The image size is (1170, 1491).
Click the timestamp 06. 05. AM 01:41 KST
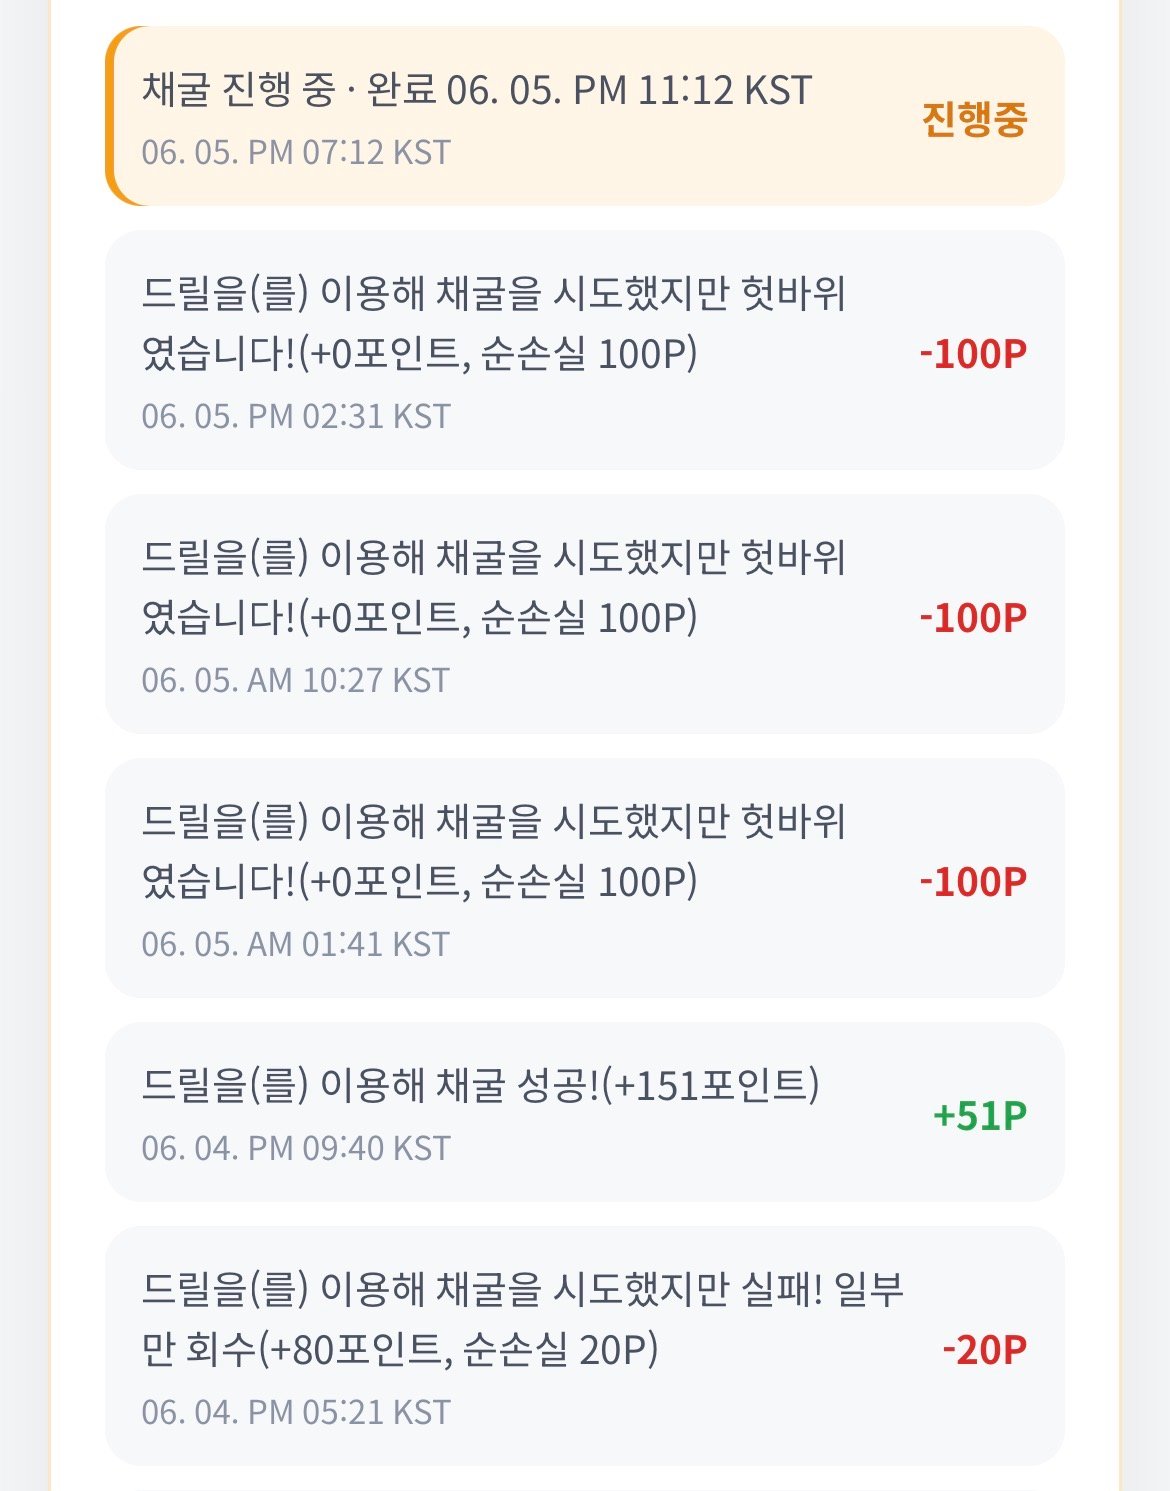coord(295,945)
